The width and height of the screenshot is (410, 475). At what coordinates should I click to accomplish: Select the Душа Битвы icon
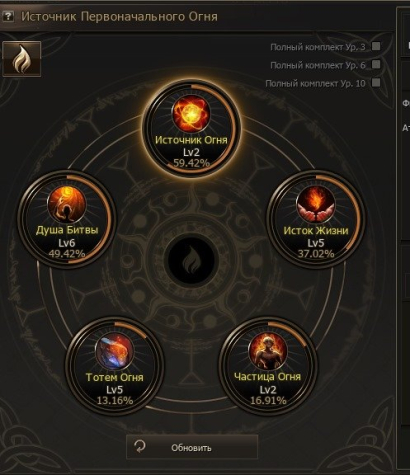(67, 204)
